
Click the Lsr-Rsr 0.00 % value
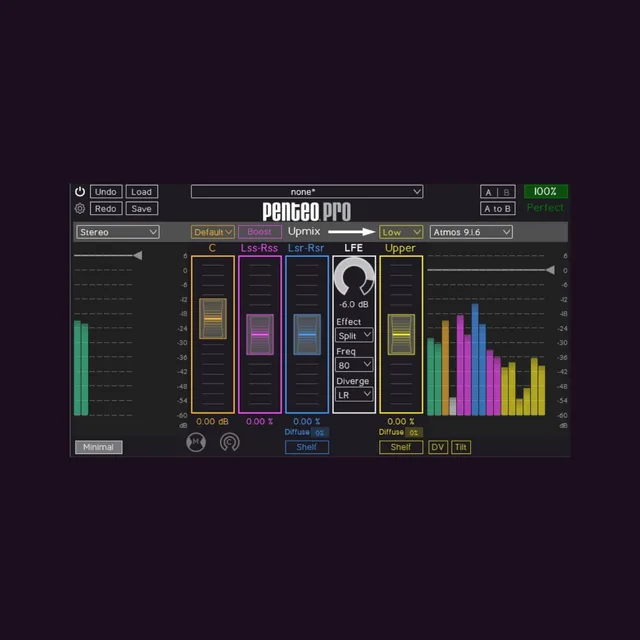307,421
